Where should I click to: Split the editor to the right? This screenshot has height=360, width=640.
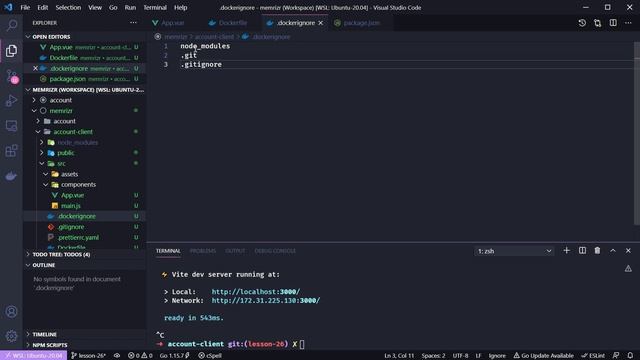click(613, 23)
